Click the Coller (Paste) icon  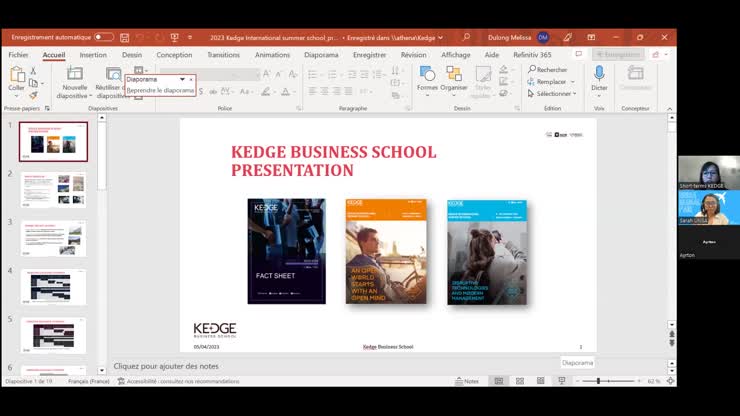[17, 76]
